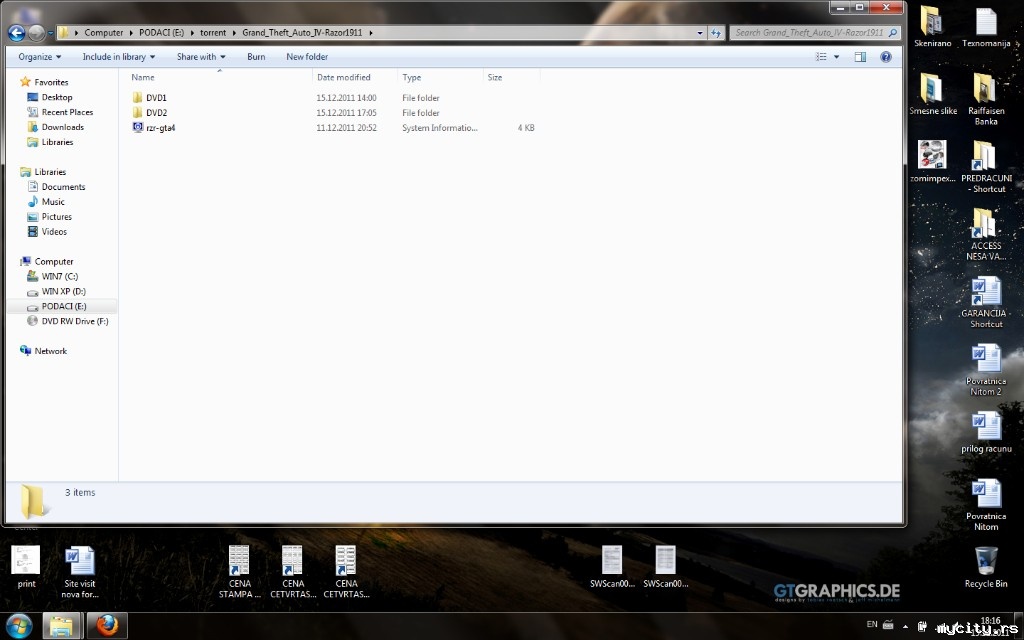Sort by the Size column header
This screenshot has width=1024, height=640.
pos(511,77)
